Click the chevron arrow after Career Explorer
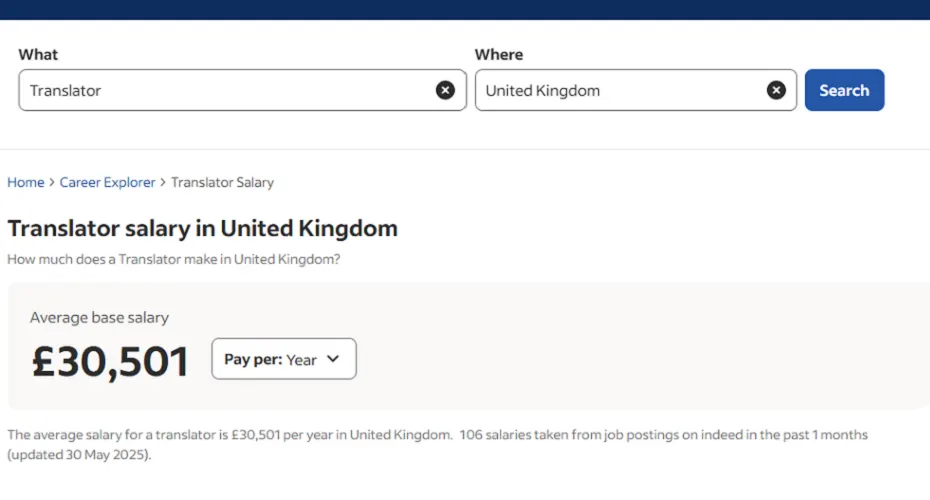The width and height of the screenshot is (930, 500). point(163,183)
